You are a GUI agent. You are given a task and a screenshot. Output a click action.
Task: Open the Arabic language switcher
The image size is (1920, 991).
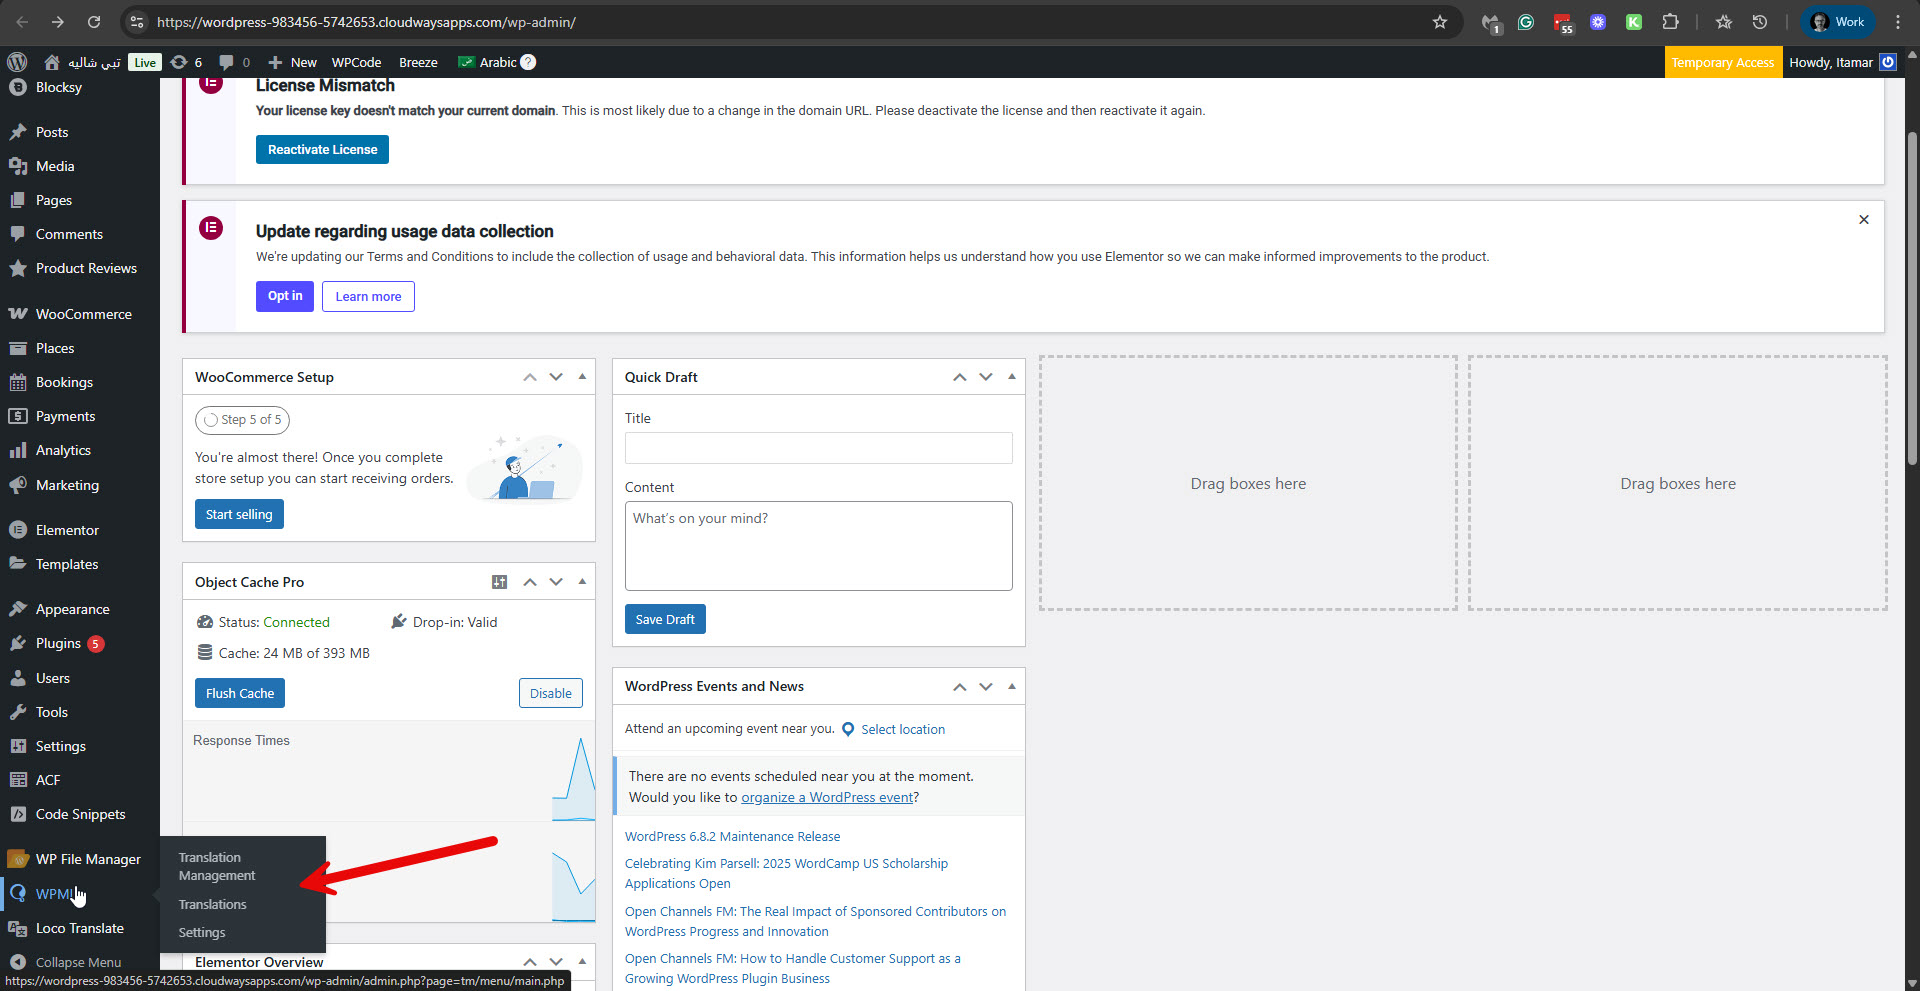coord(488,62)
